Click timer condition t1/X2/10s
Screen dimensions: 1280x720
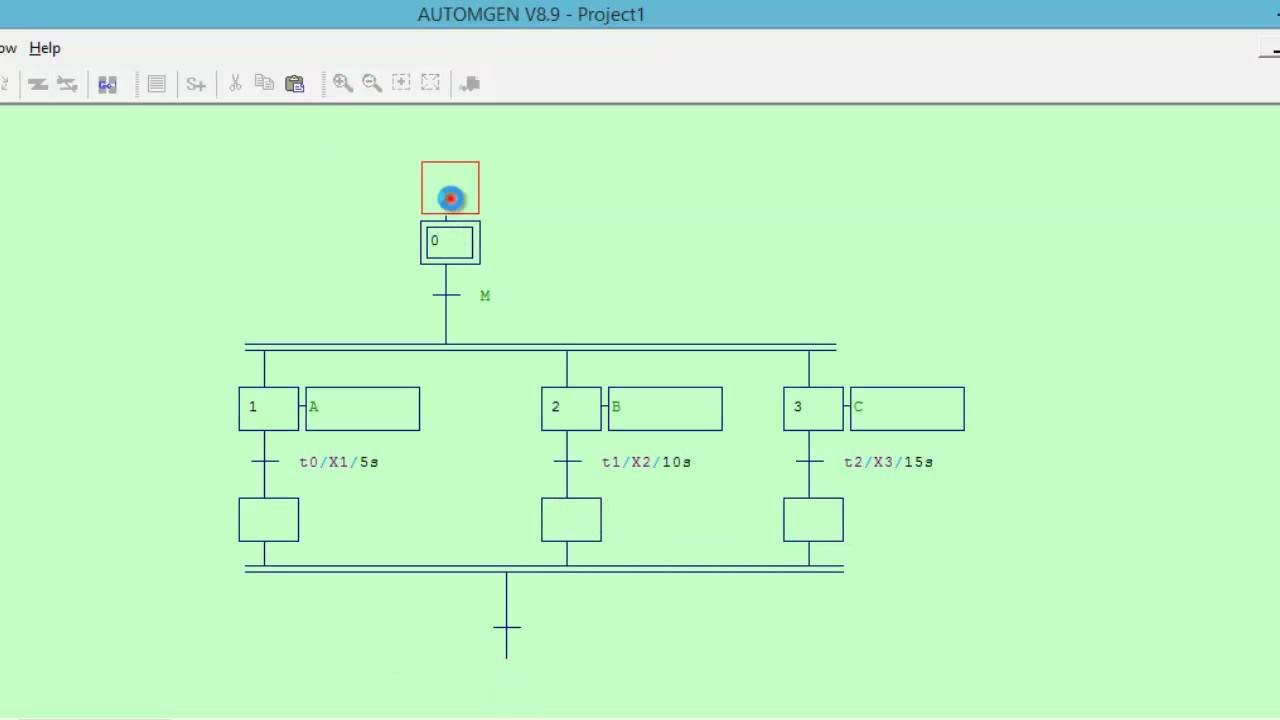pos(646,462)
